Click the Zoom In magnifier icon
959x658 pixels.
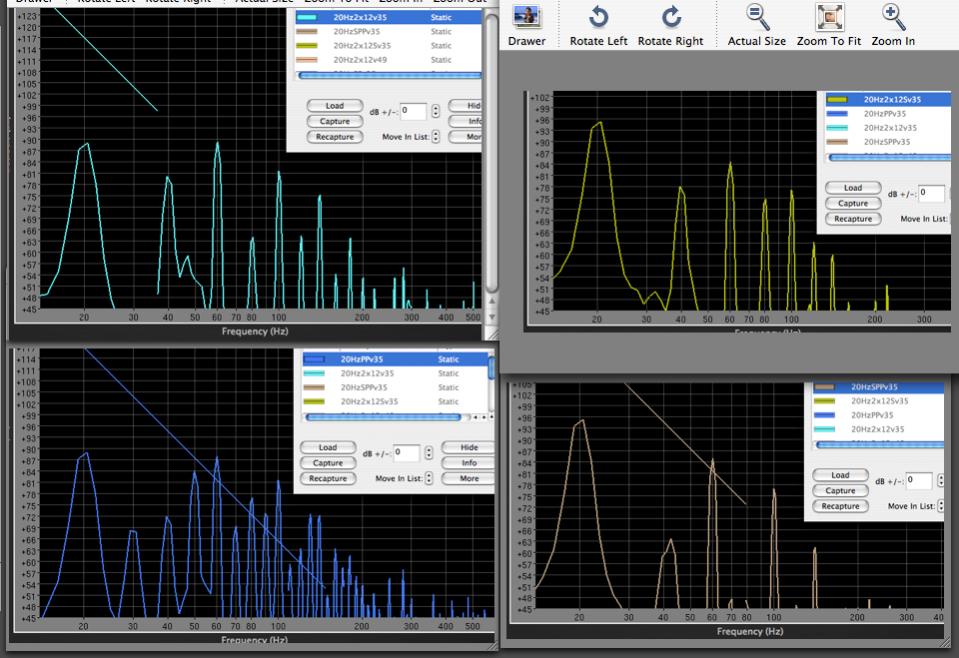pyautogui.click(x=893, y=17)
